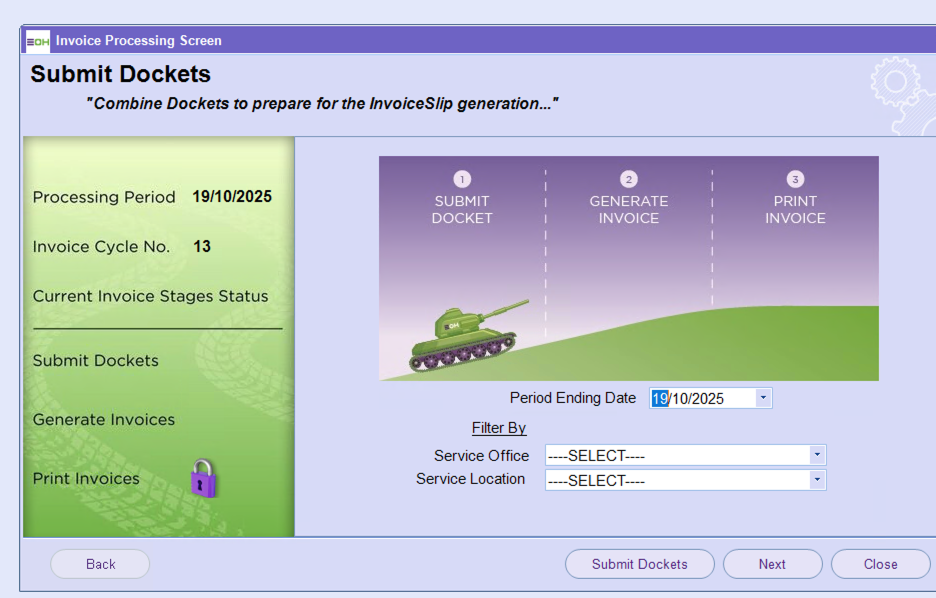Select the step 3 circle in the banner
The width and height of the screenshot is (936, 598).
click(x=795, y=179)
